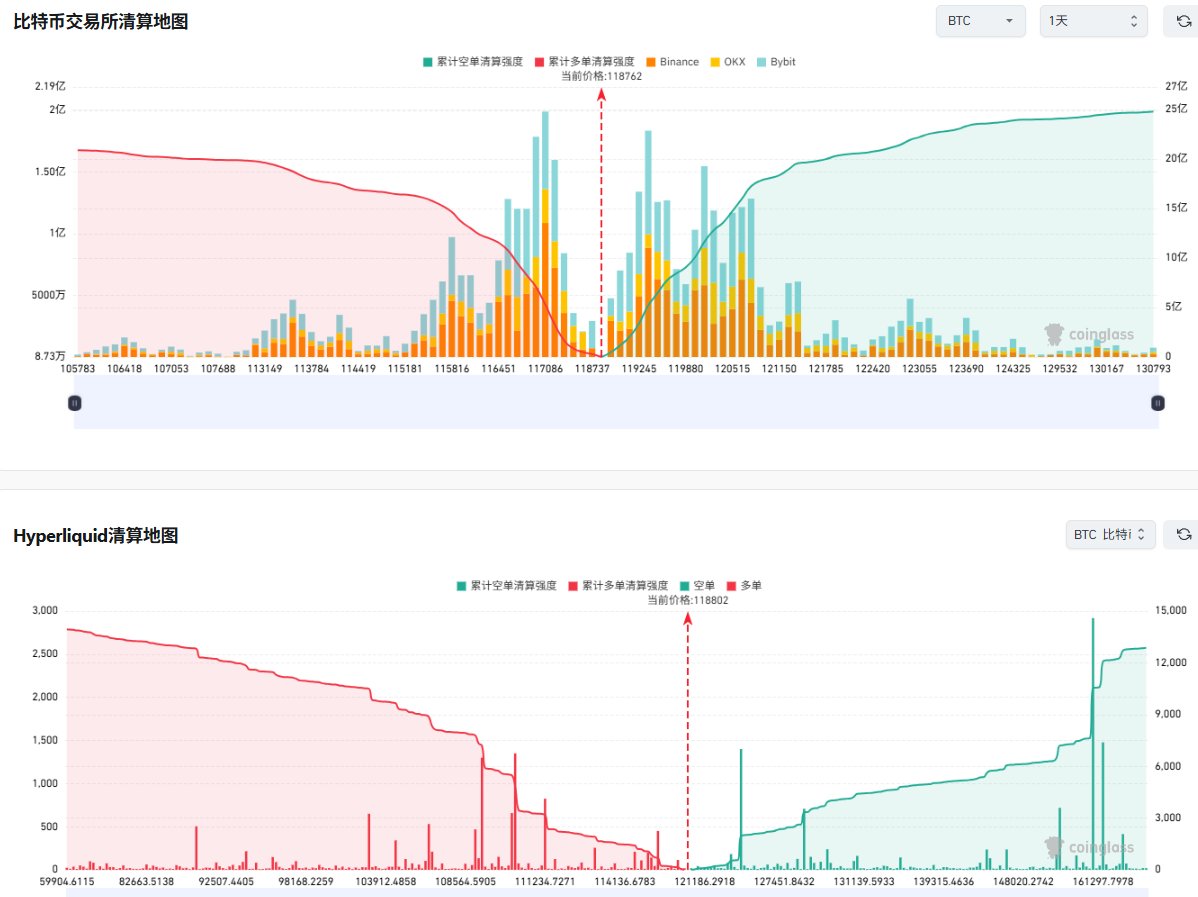This screenshot has height=897, width=1198.
Task: Toggle the 空单 legend in Hyperliquid chart
Action: 698,585
